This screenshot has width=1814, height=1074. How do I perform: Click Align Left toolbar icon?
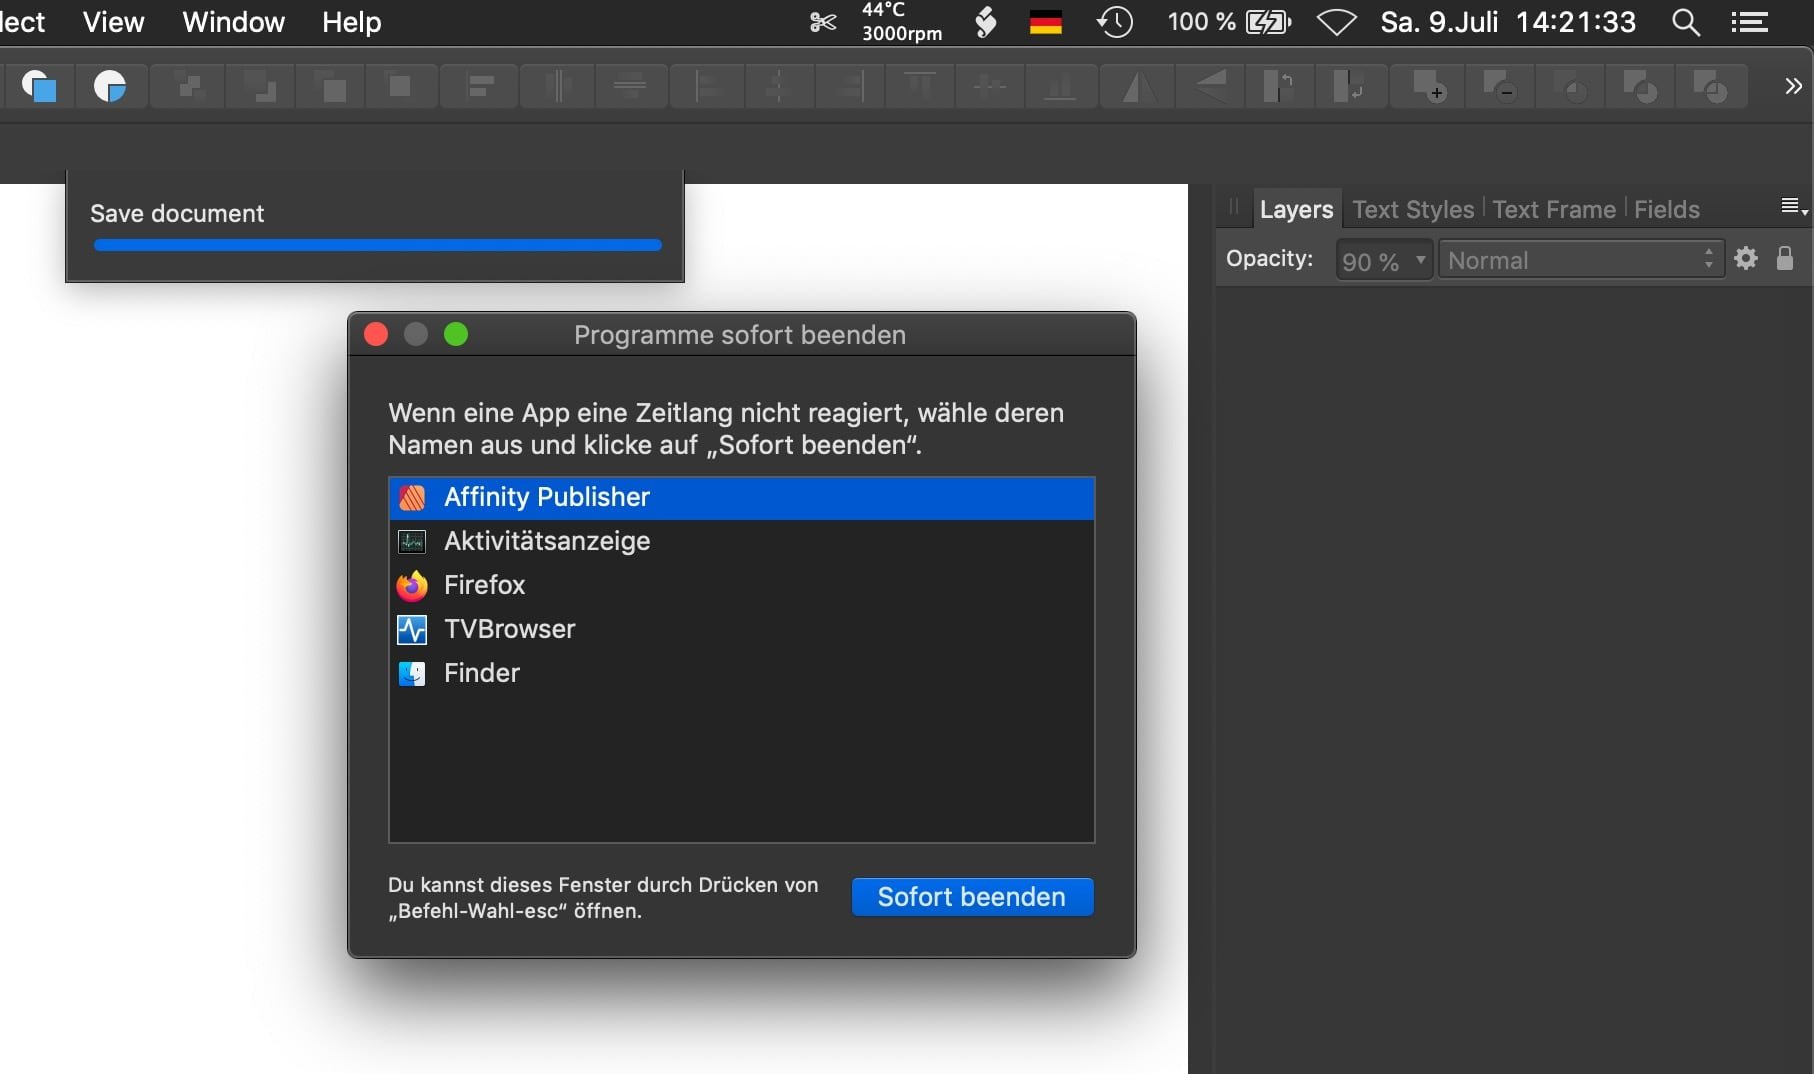708,87
